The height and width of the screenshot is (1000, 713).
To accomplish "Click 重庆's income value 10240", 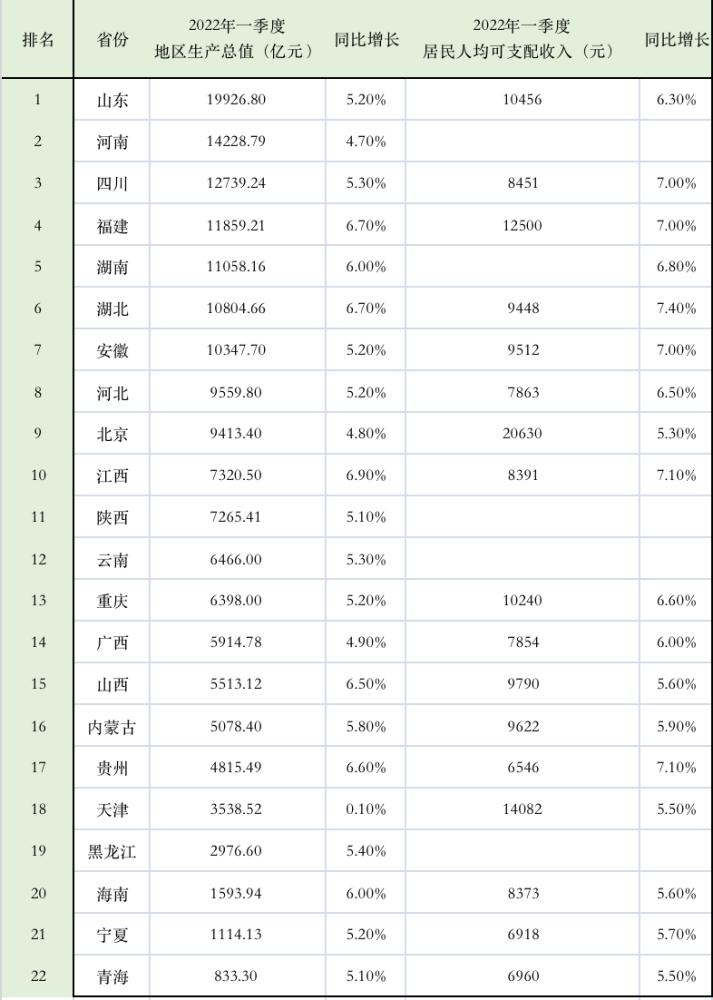I will 522,600.
